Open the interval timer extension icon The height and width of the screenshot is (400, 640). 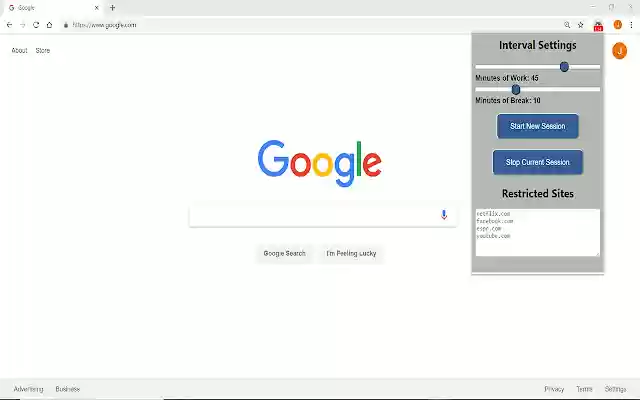coord(598,26)
